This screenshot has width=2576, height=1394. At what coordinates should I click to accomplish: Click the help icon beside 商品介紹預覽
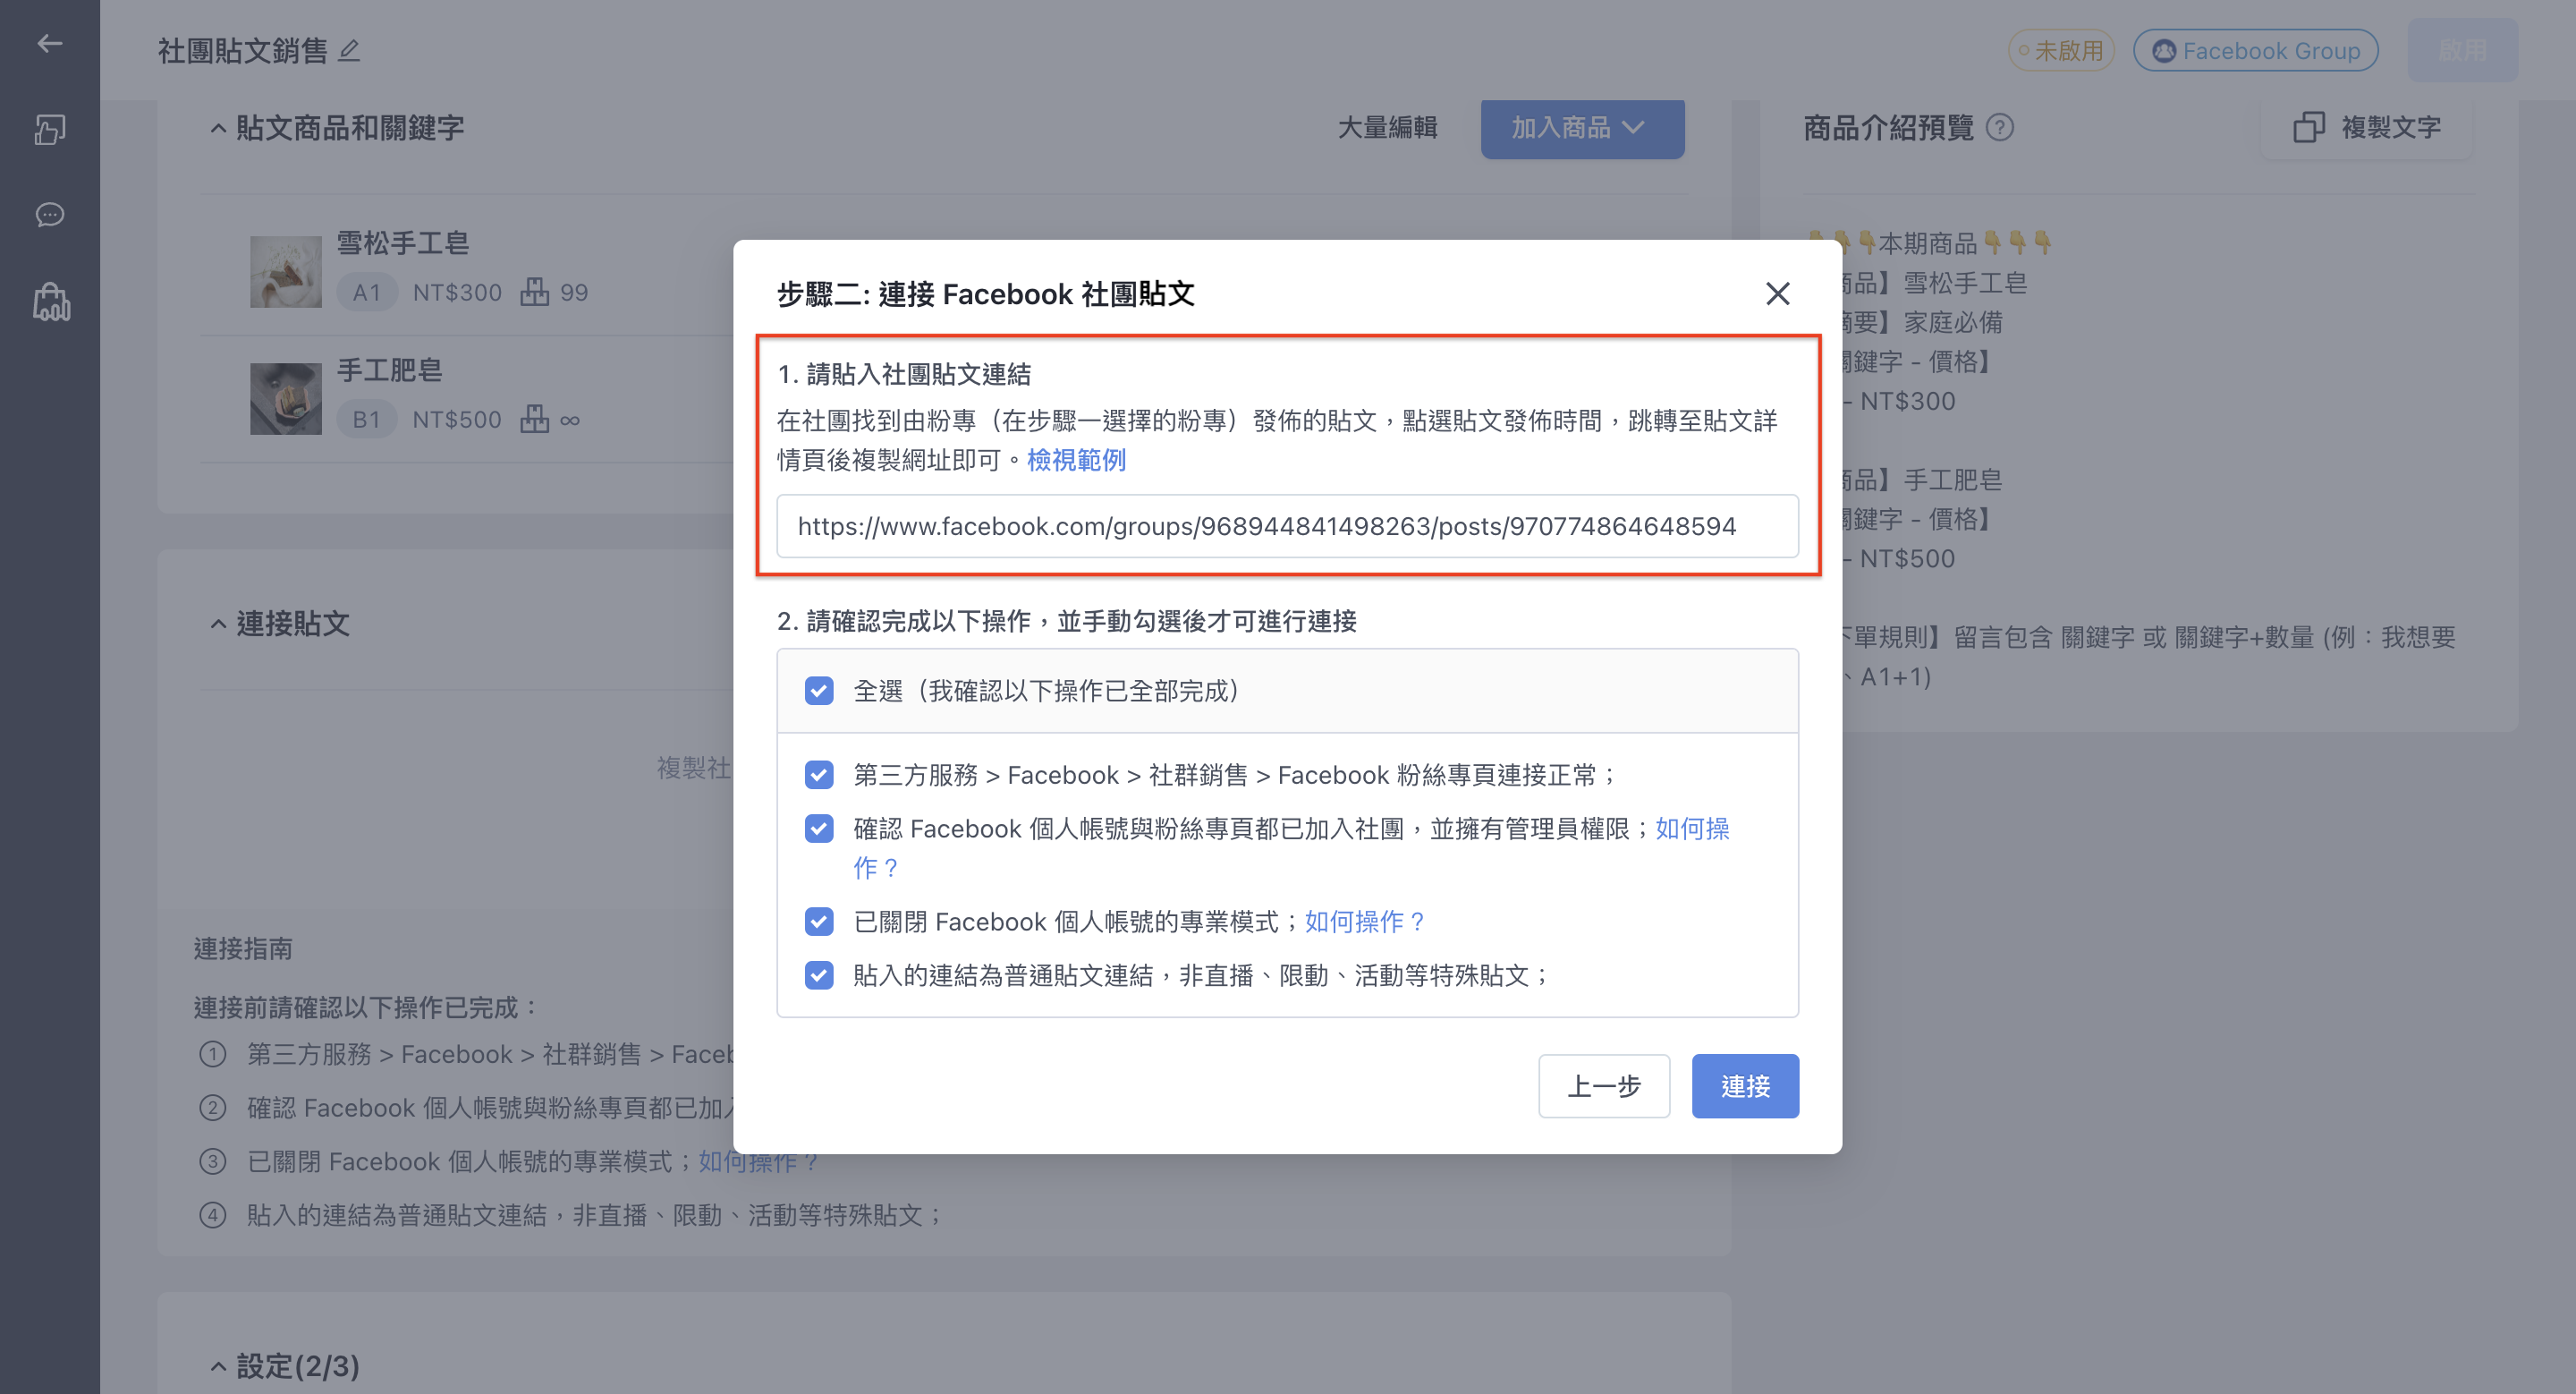pyautogui.click(x=1999, y=127)
